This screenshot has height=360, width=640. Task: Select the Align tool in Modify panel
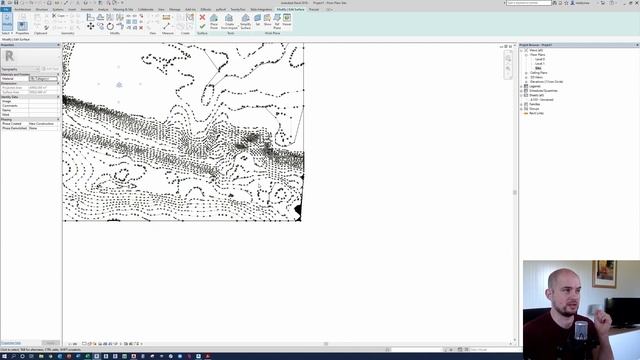point(90,17)
